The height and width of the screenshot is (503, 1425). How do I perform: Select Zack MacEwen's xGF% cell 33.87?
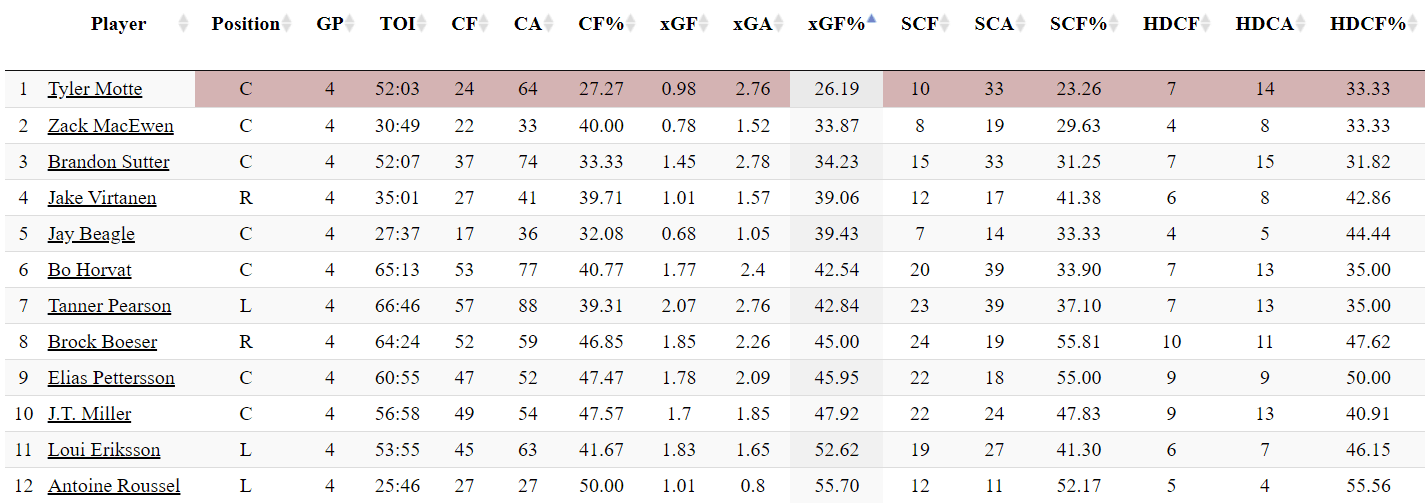point(837,126)
